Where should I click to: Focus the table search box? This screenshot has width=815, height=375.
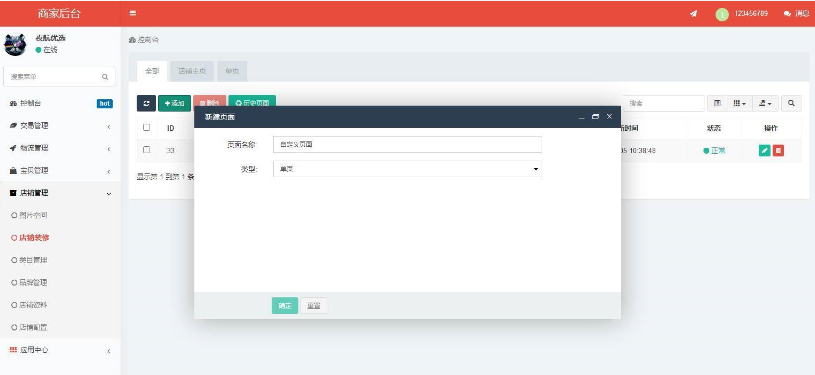click(x=664, y=104)
